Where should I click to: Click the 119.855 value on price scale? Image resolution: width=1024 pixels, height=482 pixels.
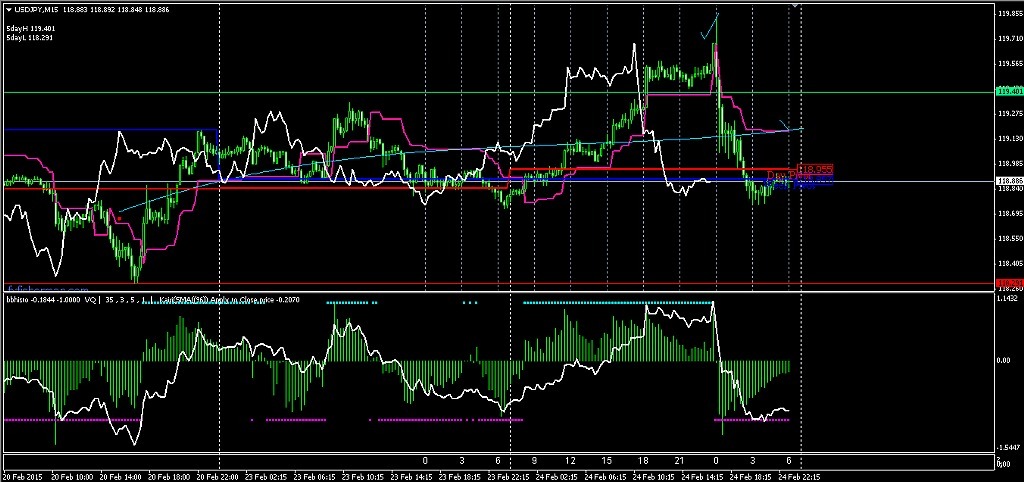pyautogui.click(x=1008, y=14)
